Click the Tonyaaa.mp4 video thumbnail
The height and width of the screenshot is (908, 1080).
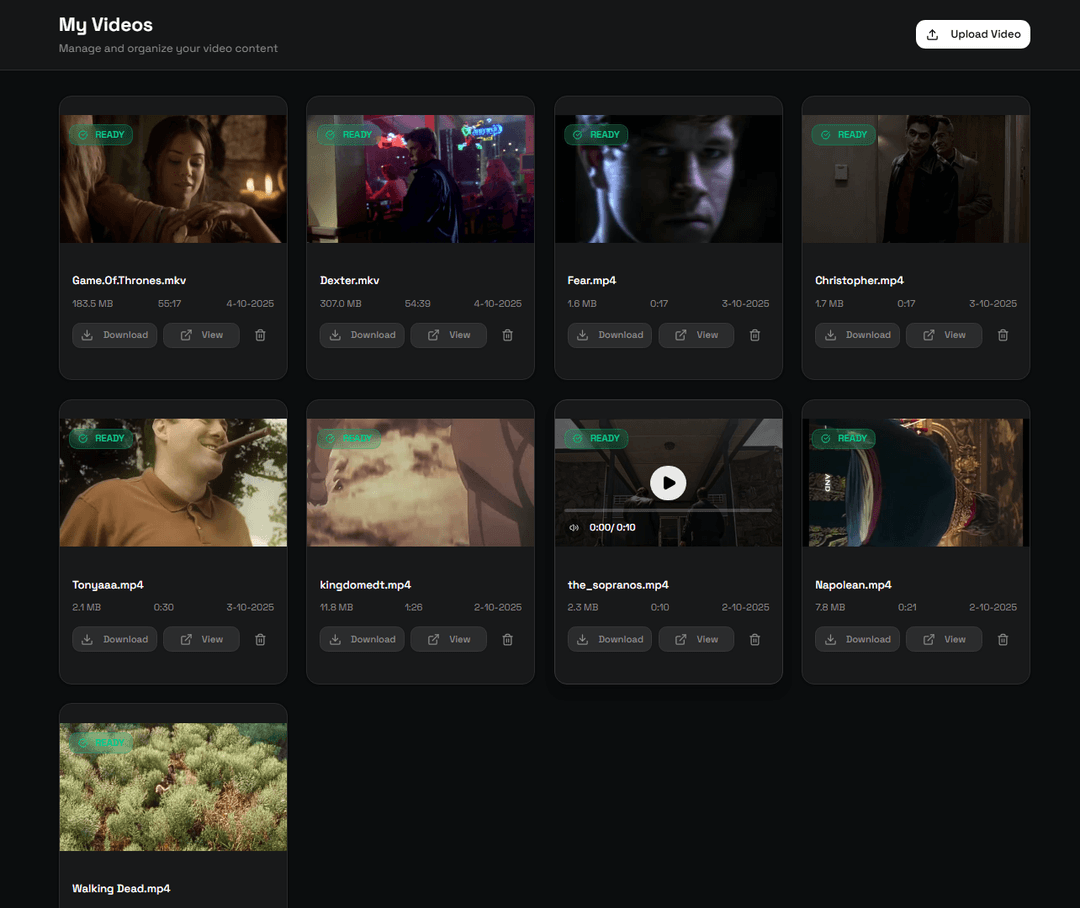173,483
